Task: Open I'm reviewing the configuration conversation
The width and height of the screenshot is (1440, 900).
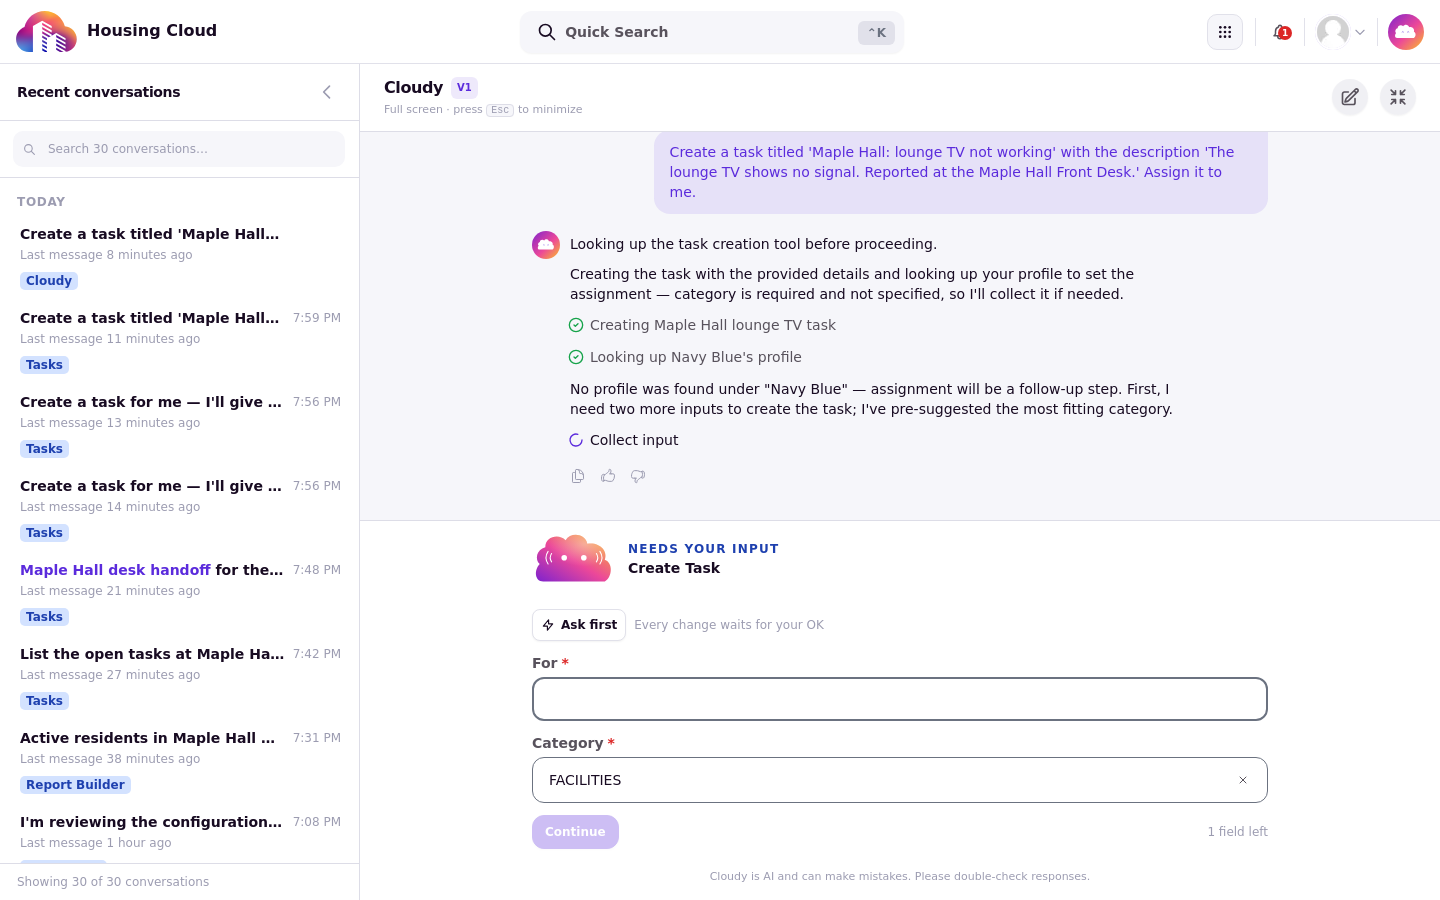Action: point(180,834)
